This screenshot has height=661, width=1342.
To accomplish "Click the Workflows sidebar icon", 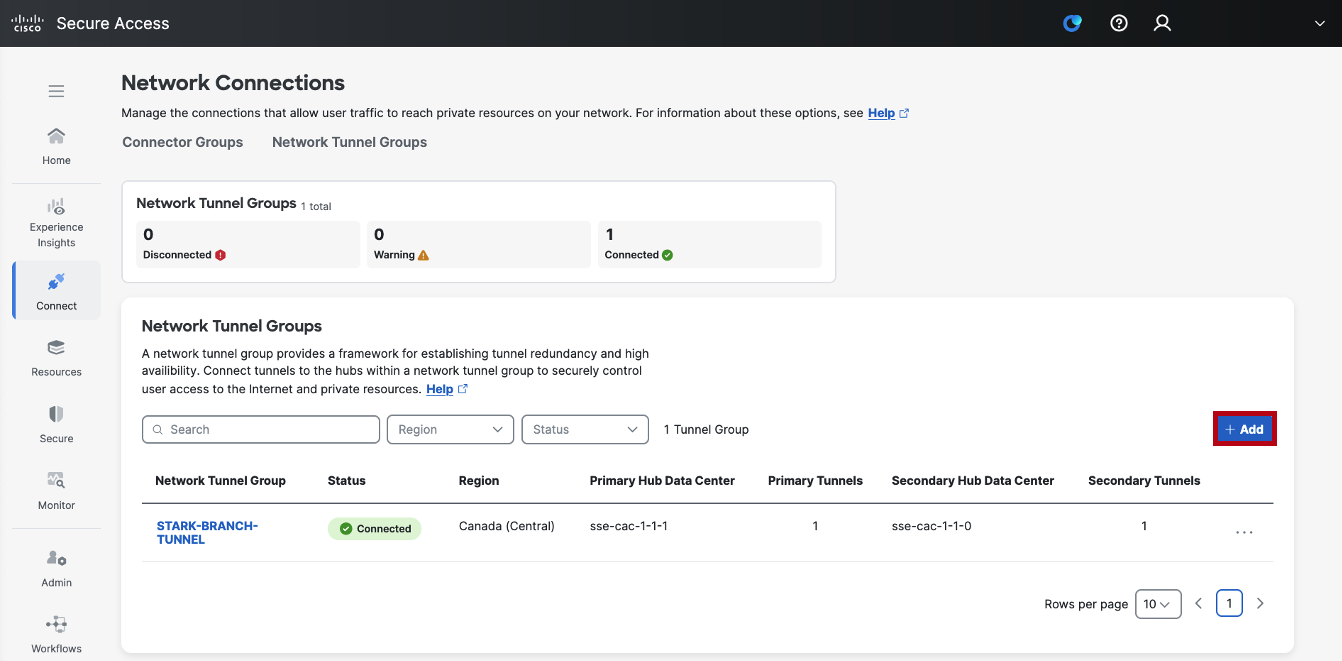I will point(56,630).
